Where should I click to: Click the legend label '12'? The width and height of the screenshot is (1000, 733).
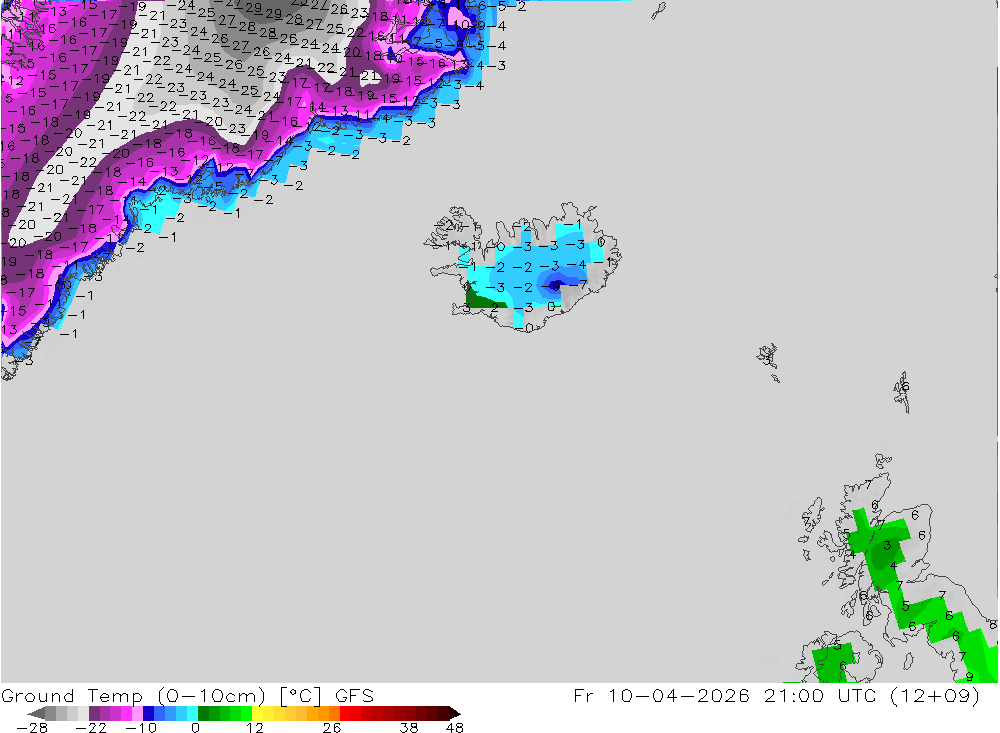[x=255, y=728]
